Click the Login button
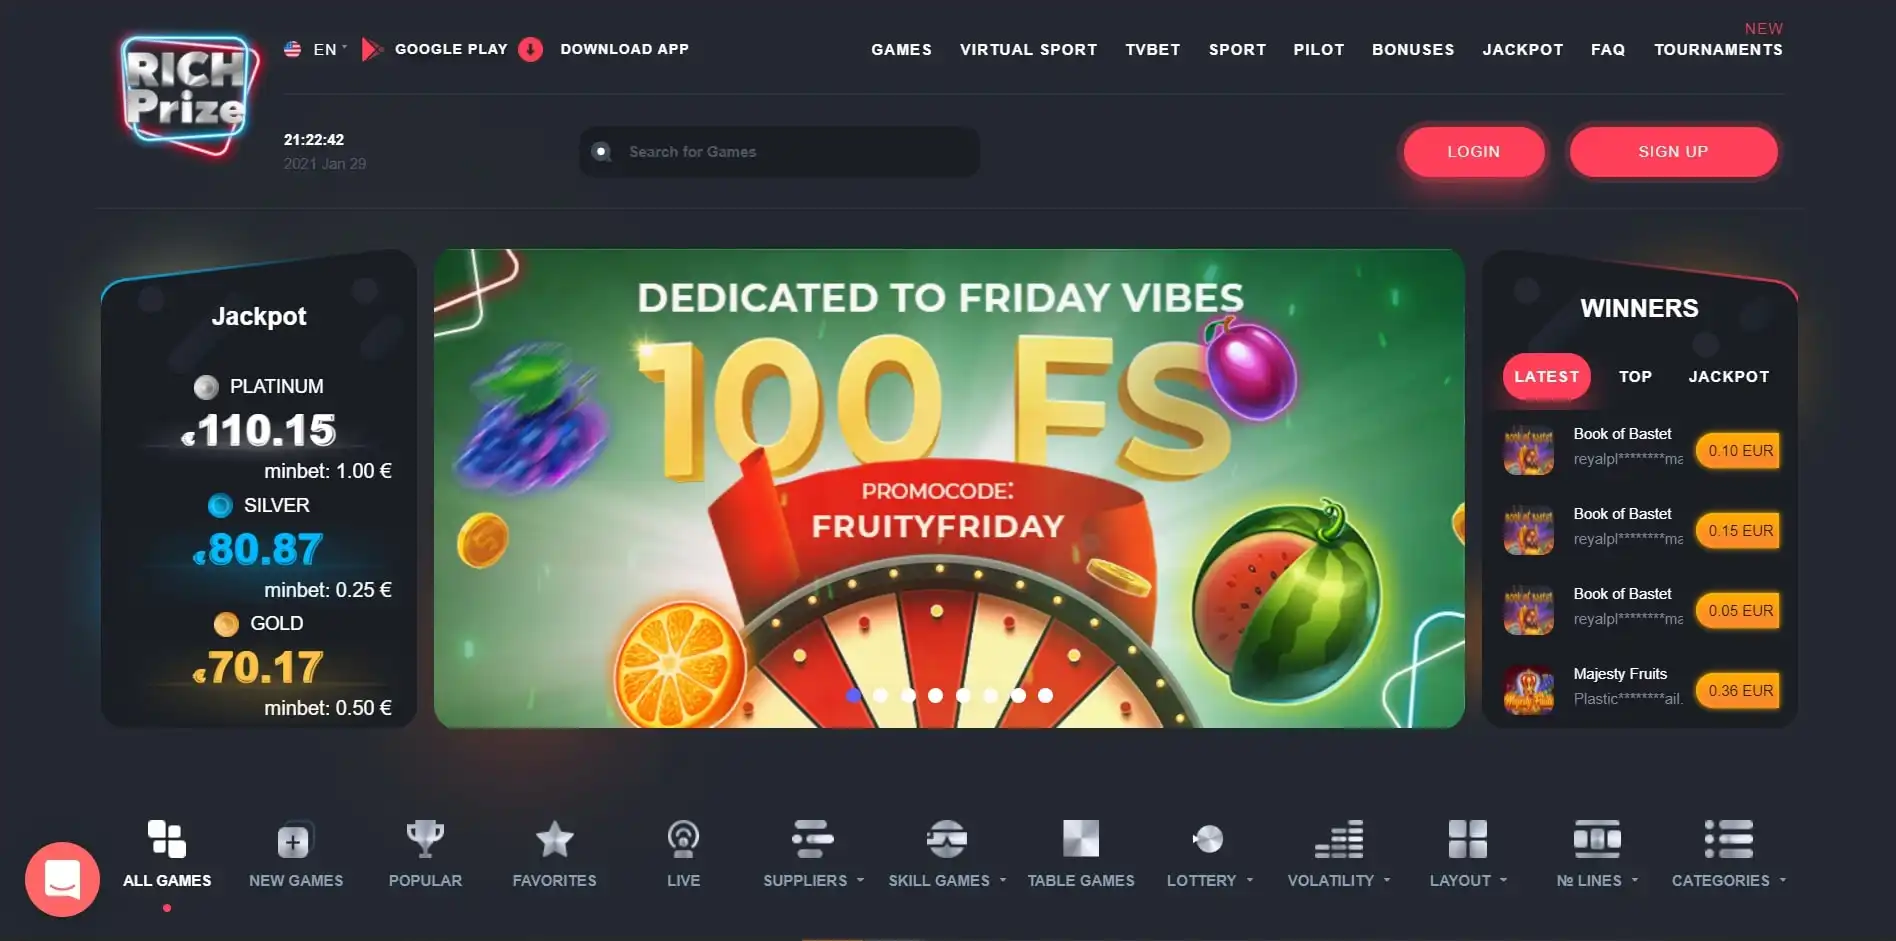Screen dimensions: 1896x941 click(1473, 152)
